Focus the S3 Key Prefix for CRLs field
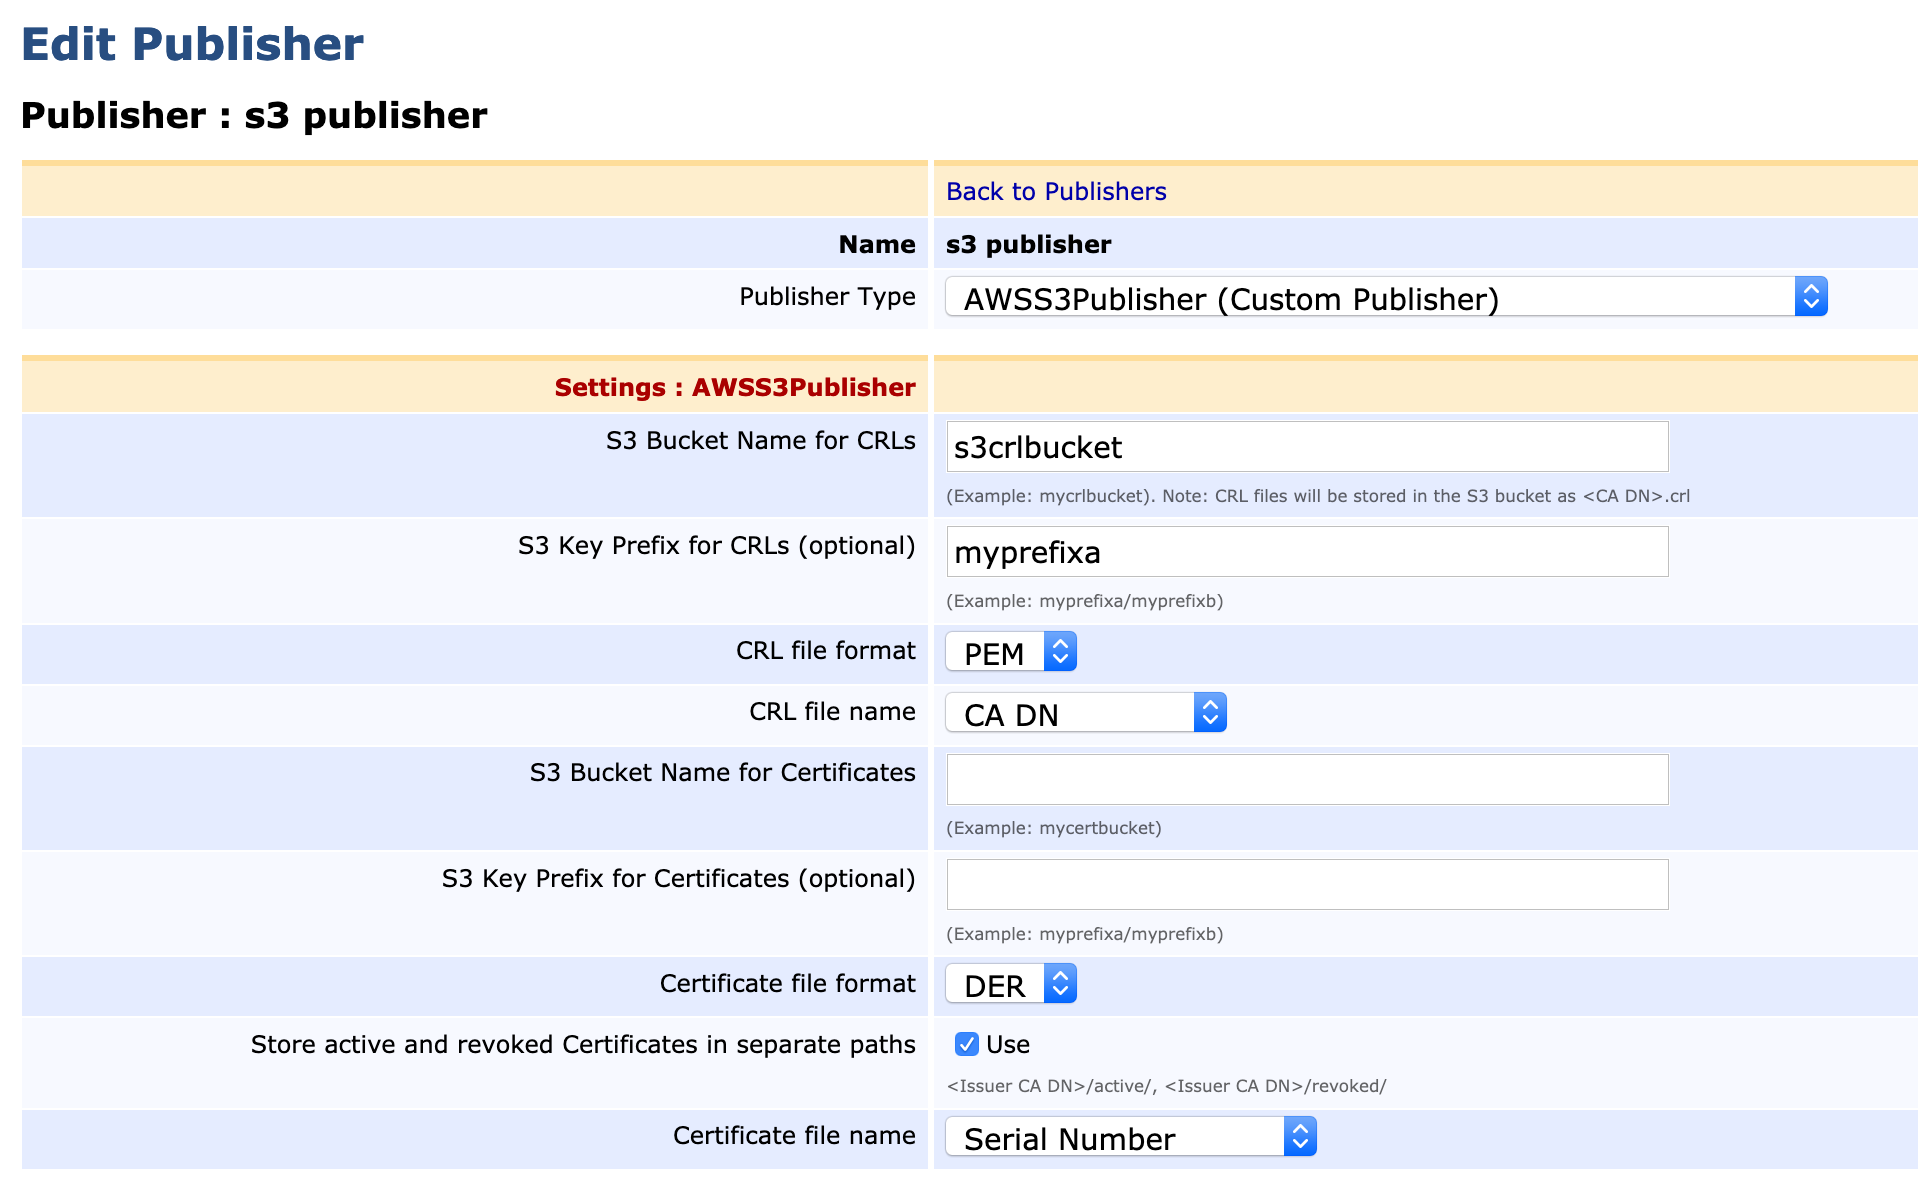Viewport: 1918px width, 1182px height. pyautogui.click(x=1306, y=552)
